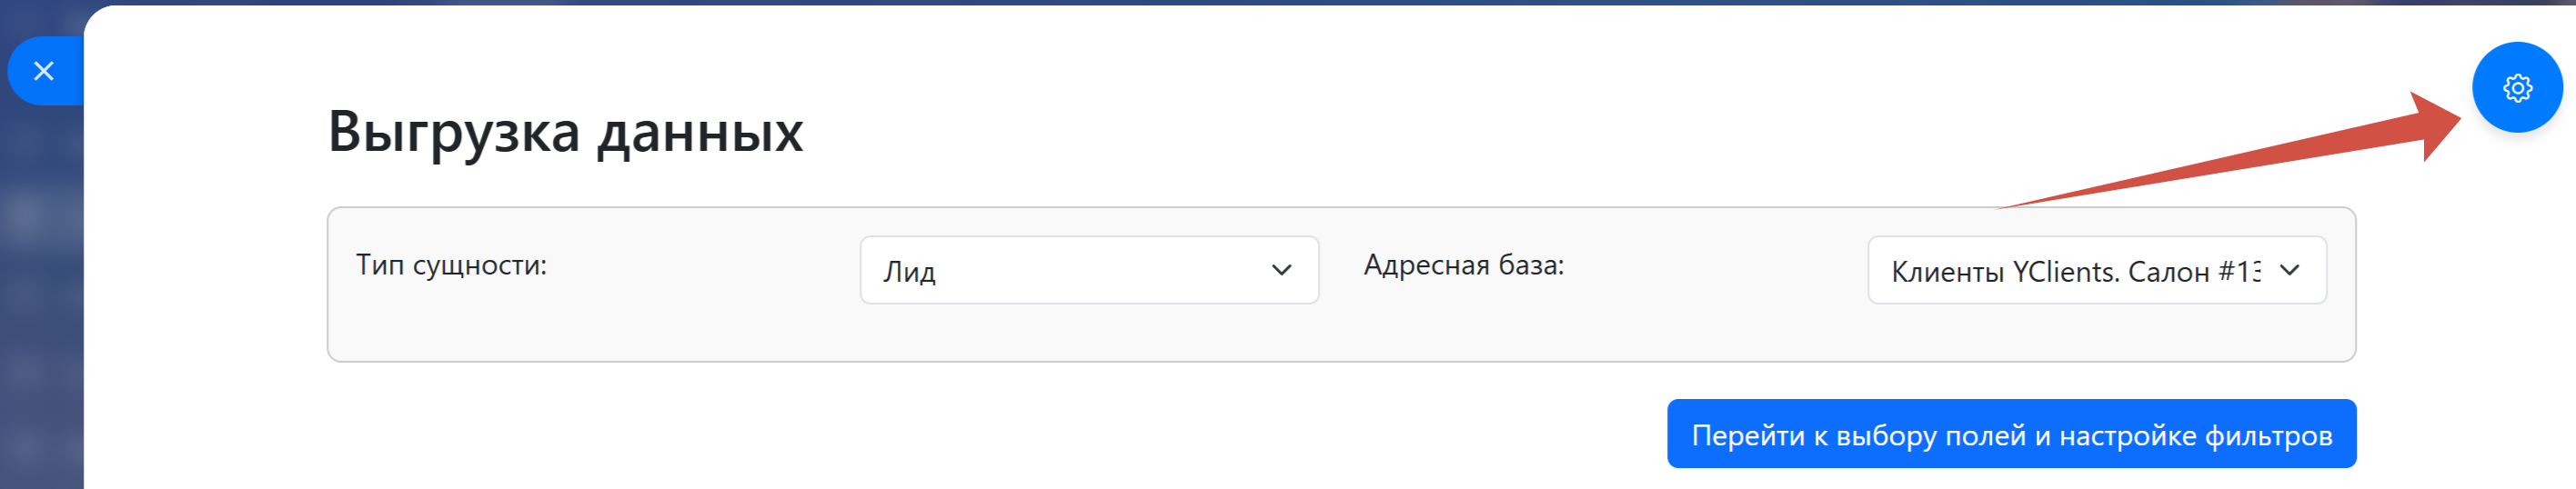Click the Выгрузка данных heading
2576x489 pixels.
pyautogui.click(x=565, y=131)
